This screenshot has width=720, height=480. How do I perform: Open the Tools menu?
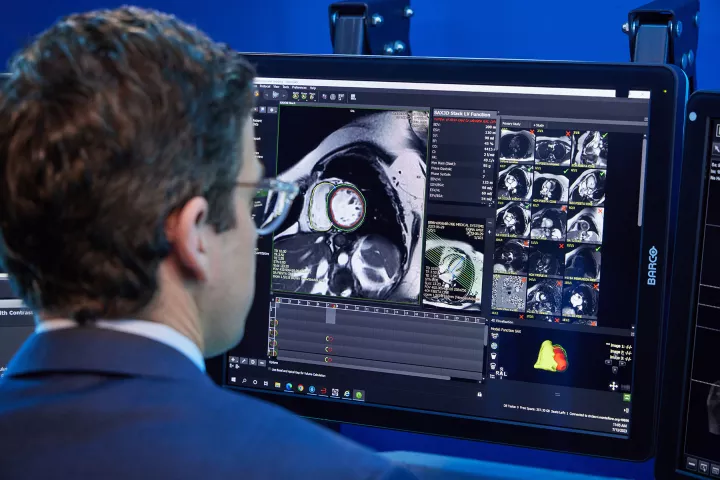286,87
